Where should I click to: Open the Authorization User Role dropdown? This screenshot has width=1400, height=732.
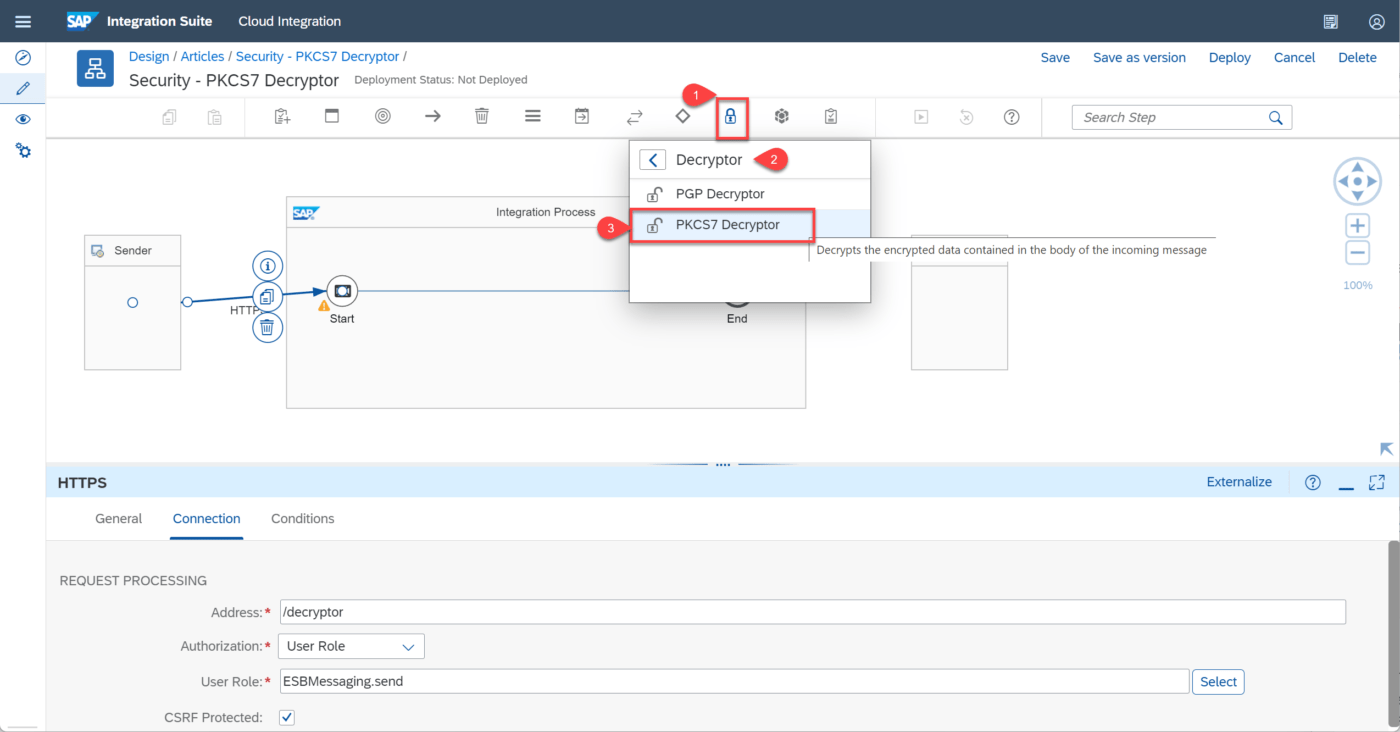click(351, 646)
